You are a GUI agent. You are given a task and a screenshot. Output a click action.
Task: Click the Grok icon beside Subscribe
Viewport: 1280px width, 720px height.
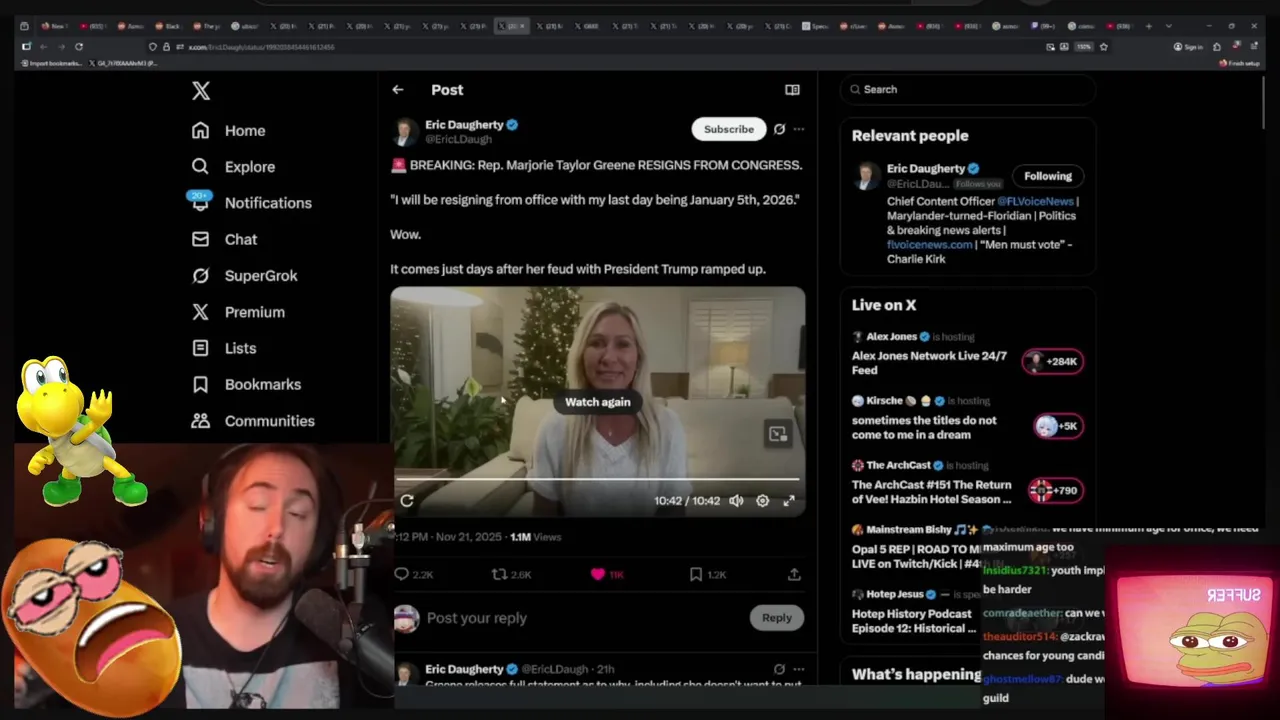pyautogui.click(x=779, y=129)
